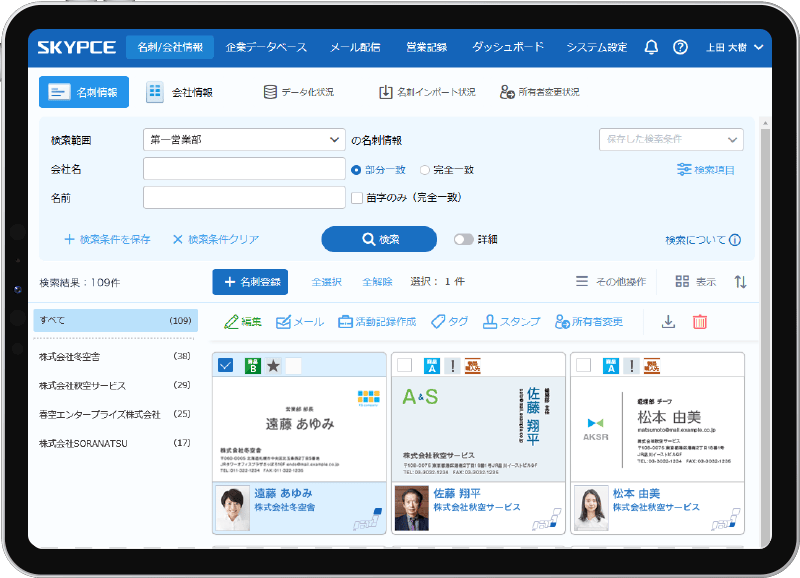Select 部分一致 radio button

coord(356,170)
